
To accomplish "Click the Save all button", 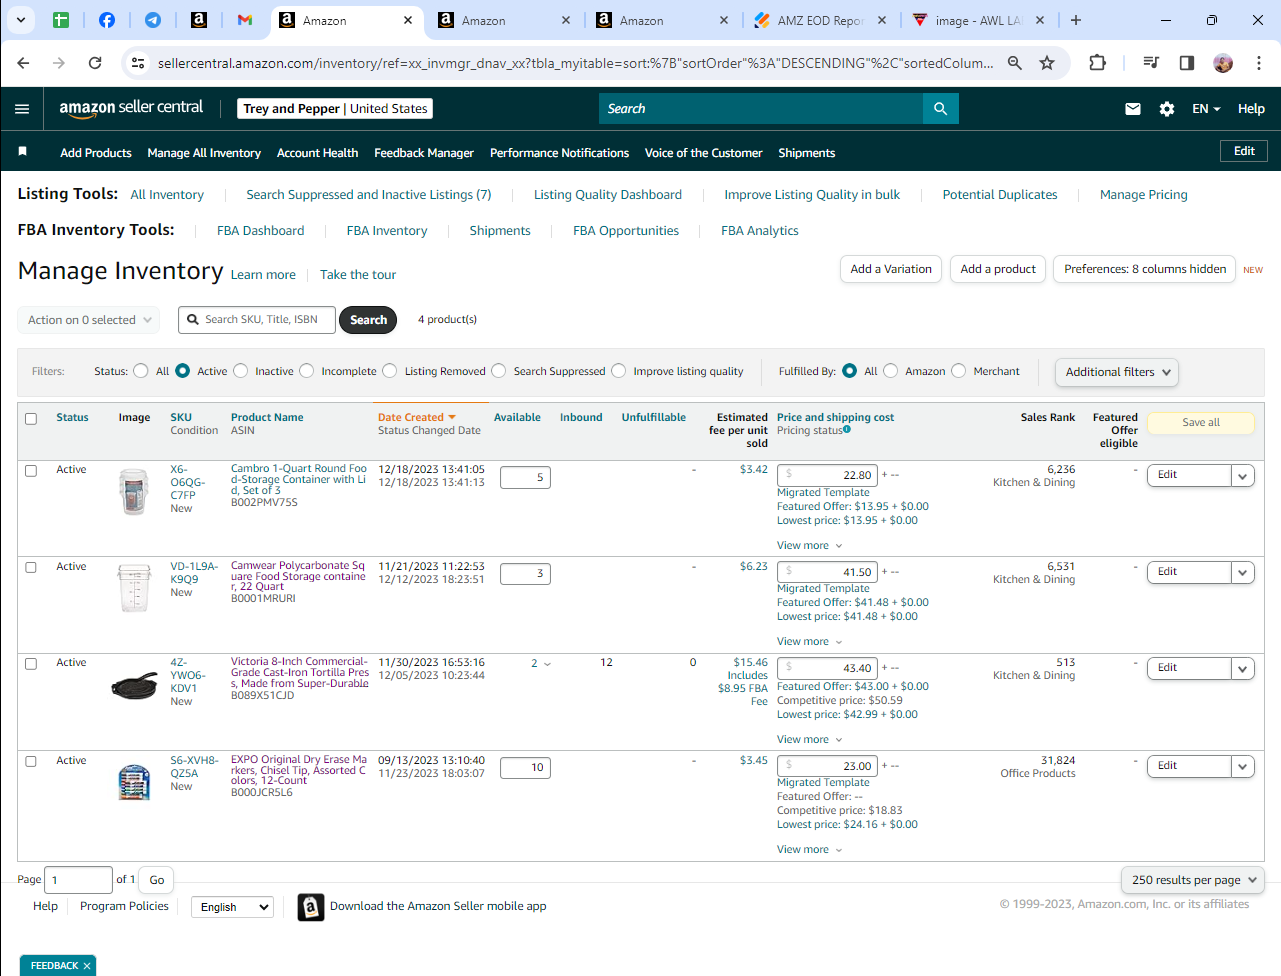I will pyautogui.click(x=1201, y=423).
